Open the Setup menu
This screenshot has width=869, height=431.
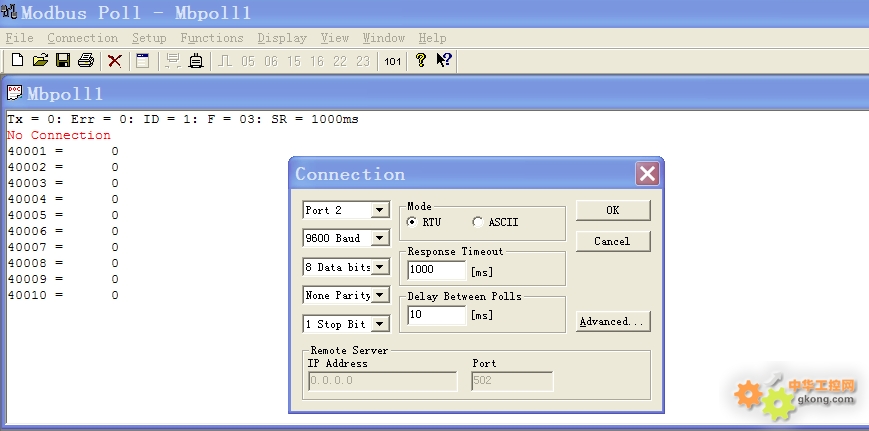click(149, 38)
